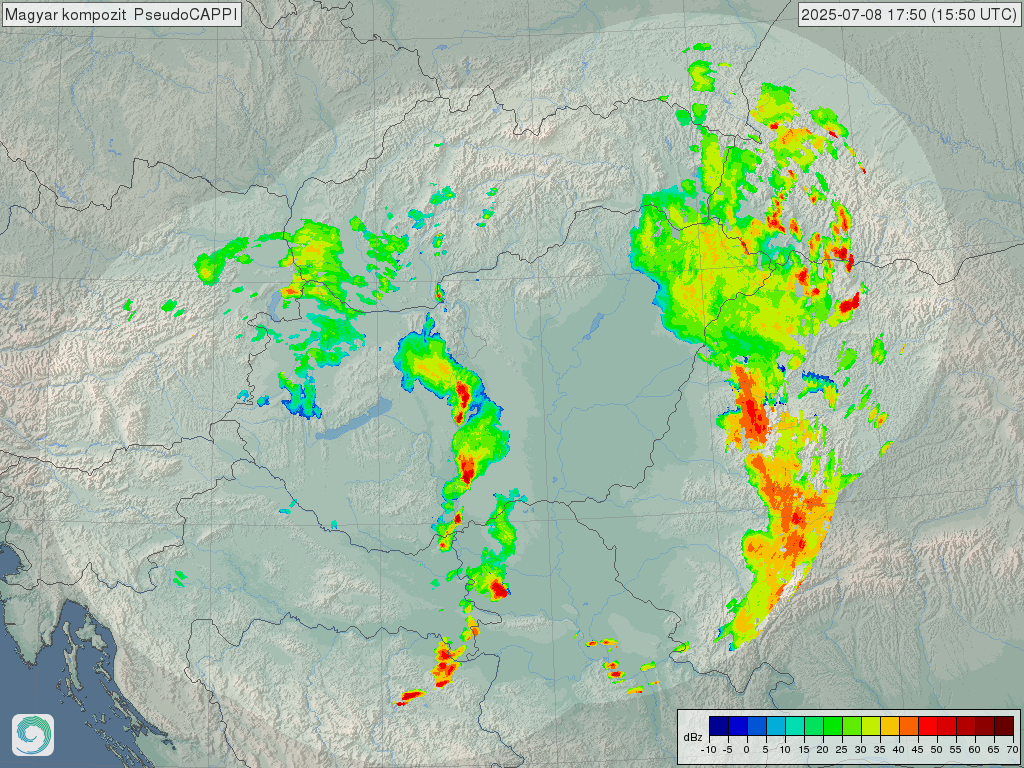Image resolution: width=1024 pixels, height=768 pixels.
Task: Click the "dBz" unit label in the legend
Action: click(x=693, y=737)
